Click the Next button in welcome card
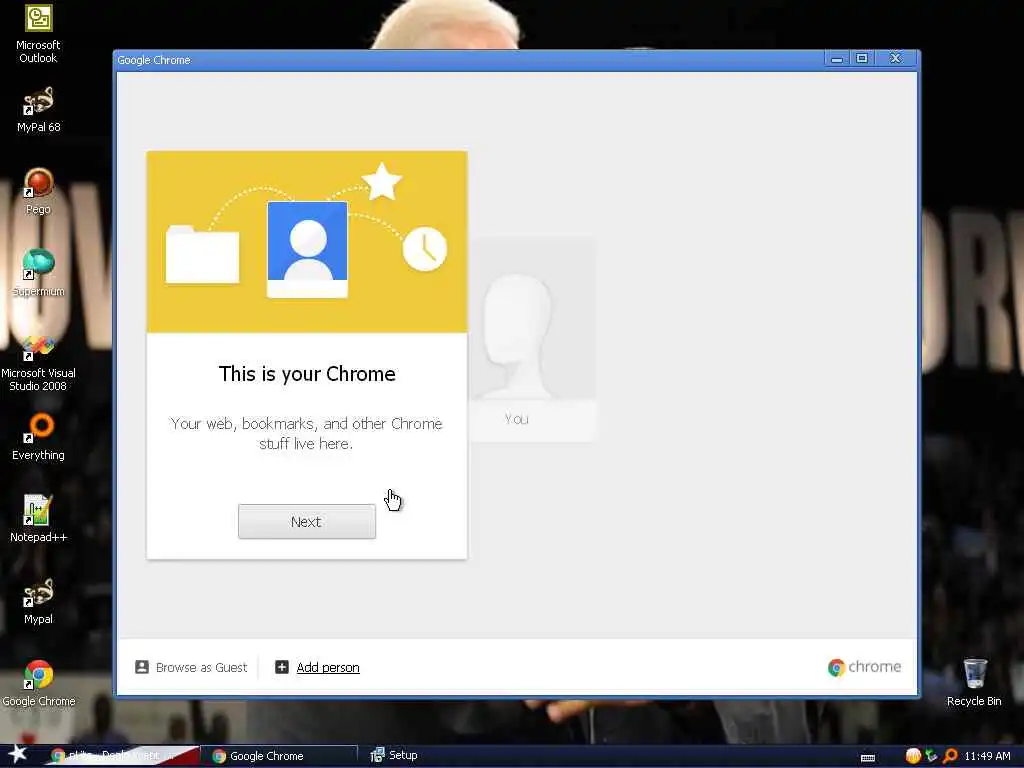 coord(306,521)
